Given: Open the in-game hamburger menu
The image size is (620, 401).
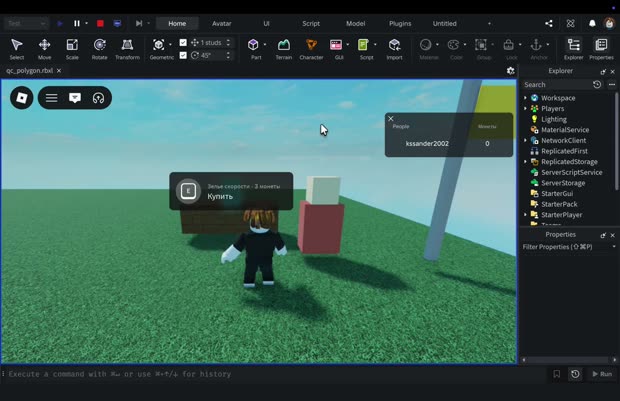Looking at the screenshot, I should coord(51,98).
